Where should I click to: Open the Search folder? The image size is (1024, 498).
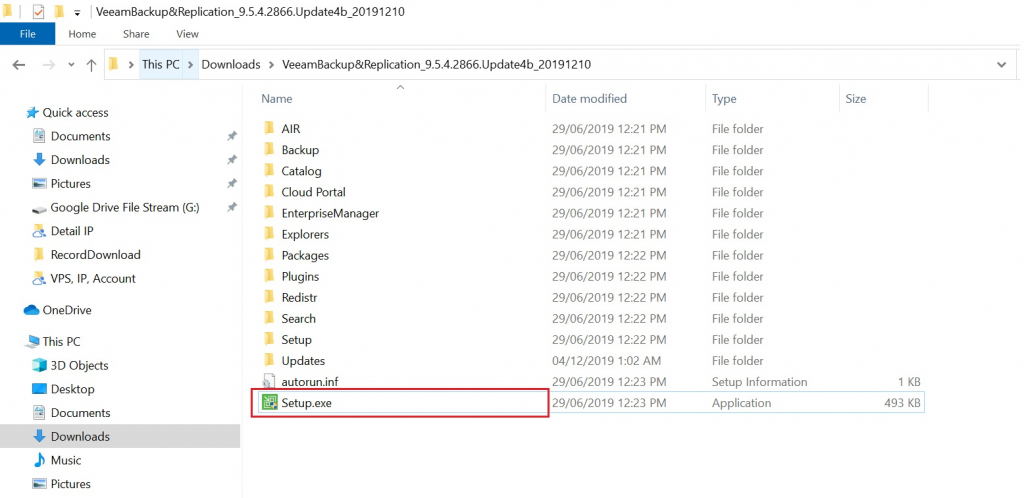coord(298,319)
